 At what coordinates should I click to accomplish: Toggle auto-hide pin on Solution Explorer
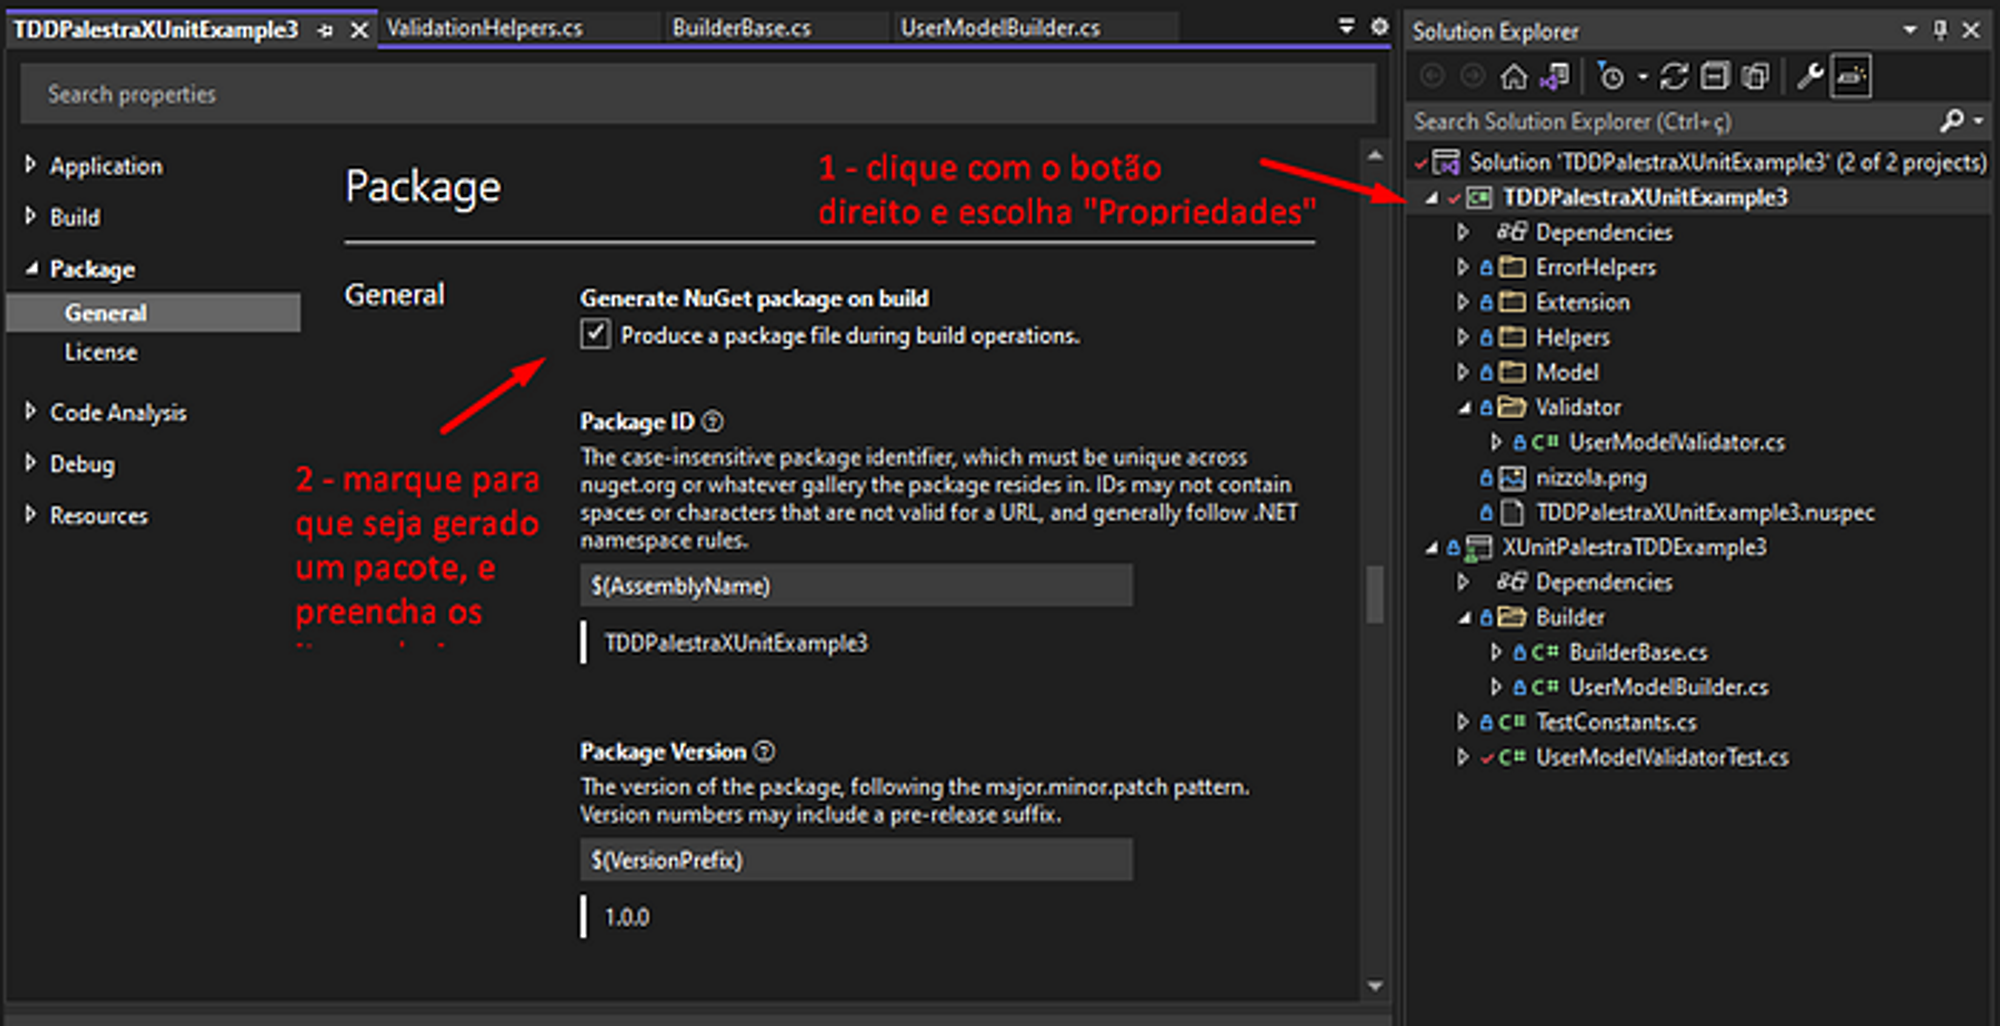1940,30
